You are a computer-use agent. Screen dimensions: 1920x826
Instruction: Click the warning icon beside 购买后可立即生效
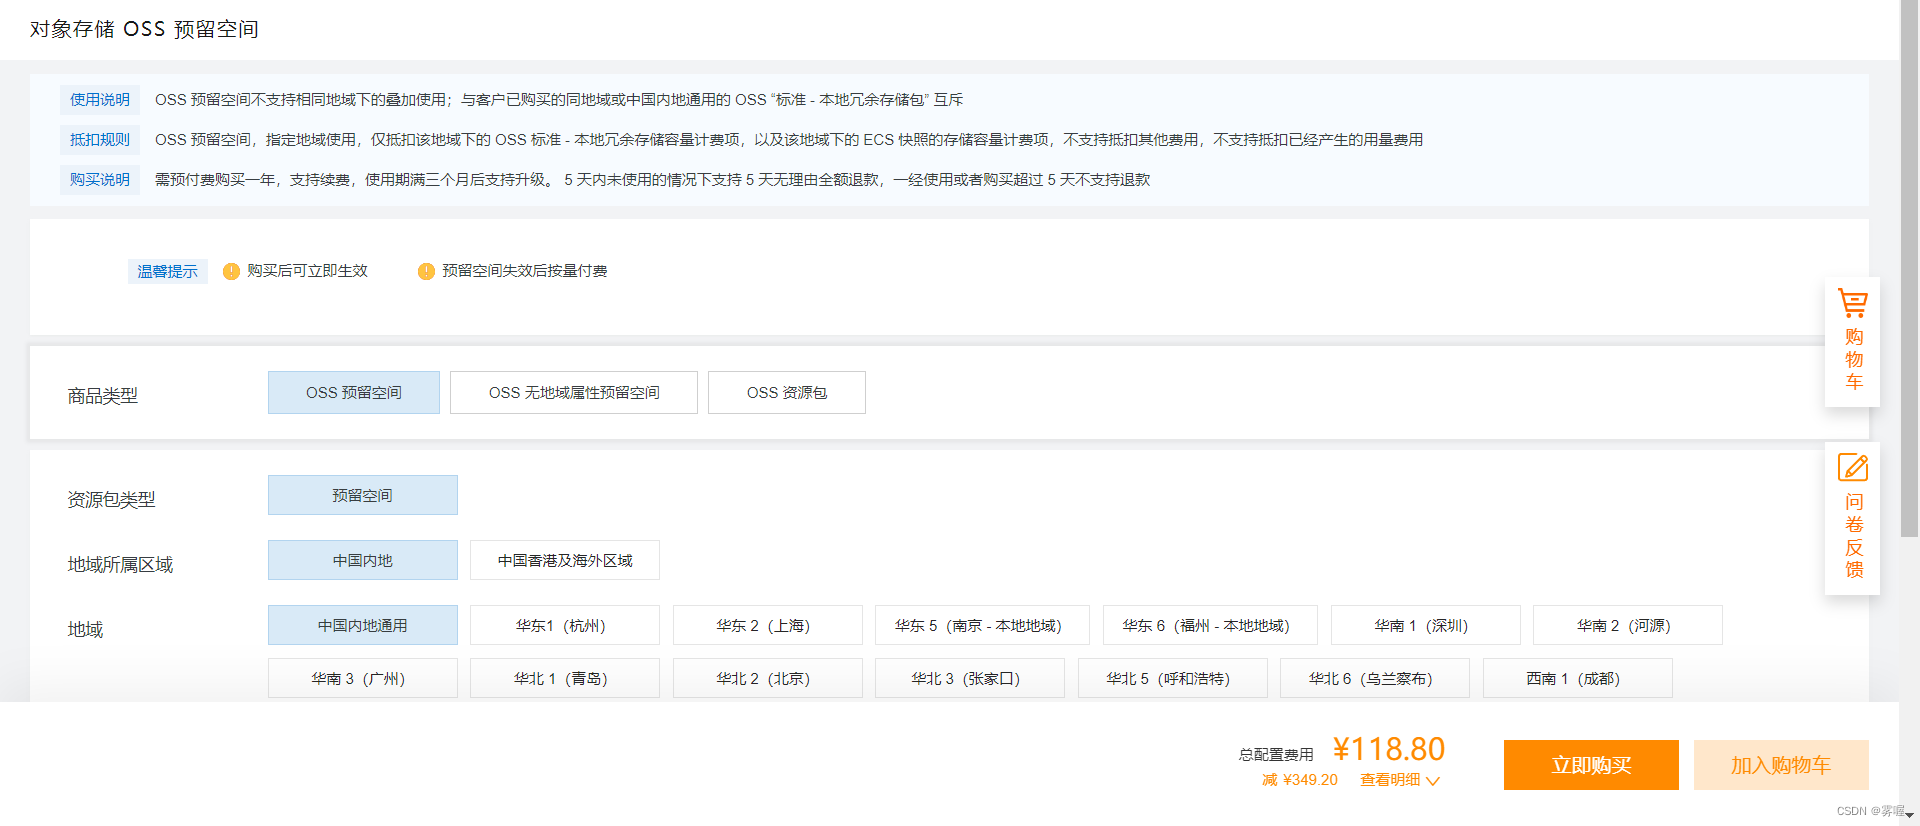tap(231, 271)
